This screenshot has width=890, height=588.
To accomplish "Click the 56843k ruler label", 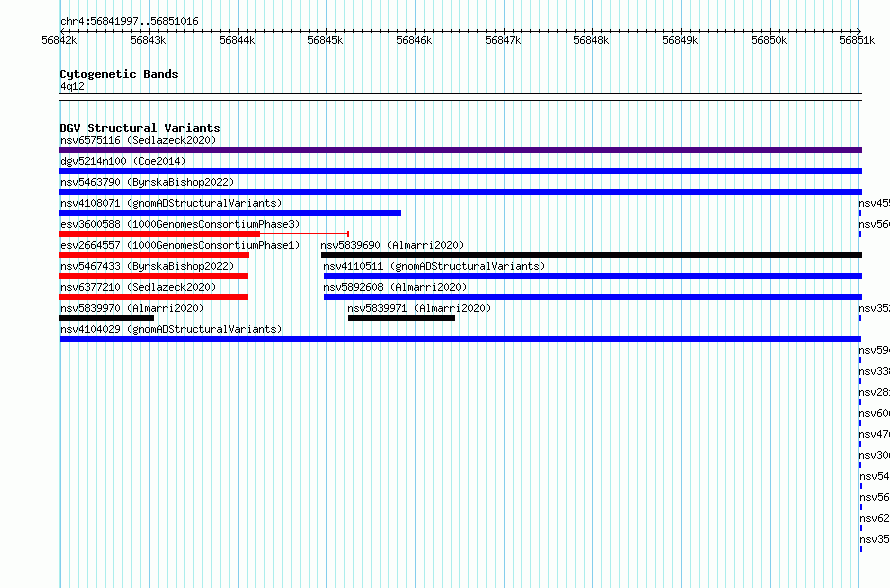I will point(148,40).
